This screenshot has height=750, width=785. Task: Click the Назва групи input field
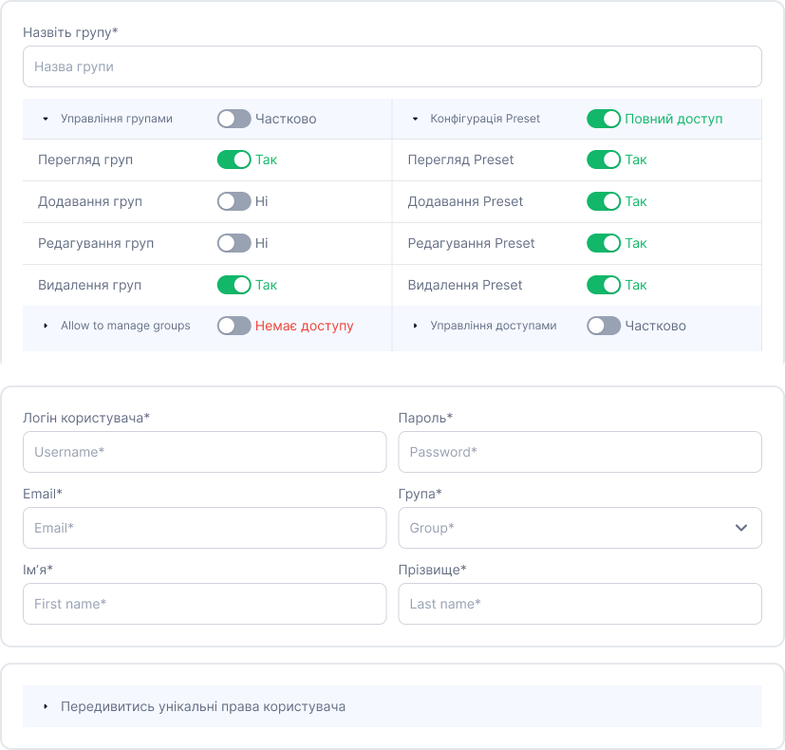(392, 67)
